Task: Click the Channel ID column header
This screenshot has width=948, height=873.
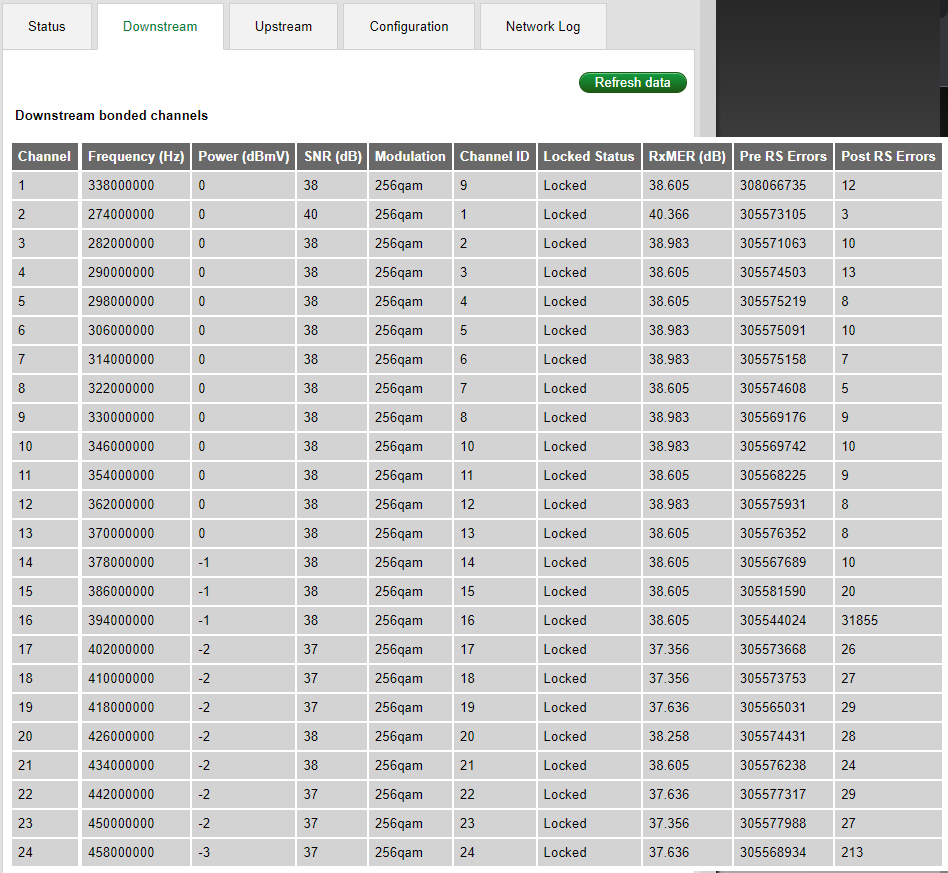Action: coord(494,156)
